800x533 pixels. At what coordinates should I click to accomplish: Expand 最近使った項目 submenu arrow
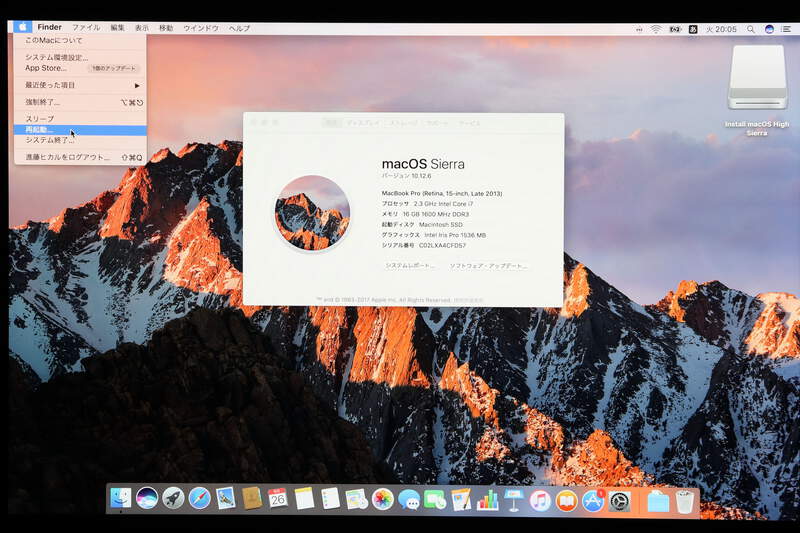click(137, 86)
